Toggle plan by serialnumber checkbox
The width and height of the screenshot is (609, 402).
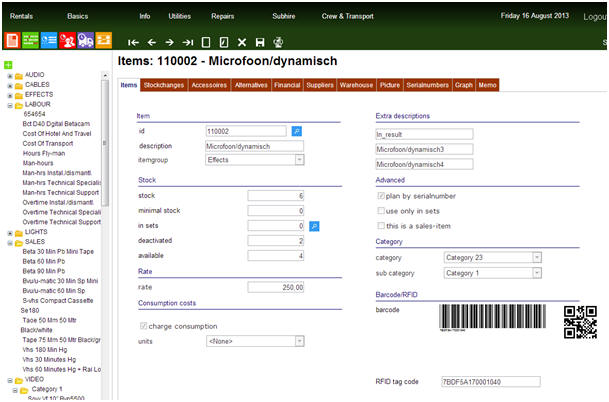tap(381, 196)
